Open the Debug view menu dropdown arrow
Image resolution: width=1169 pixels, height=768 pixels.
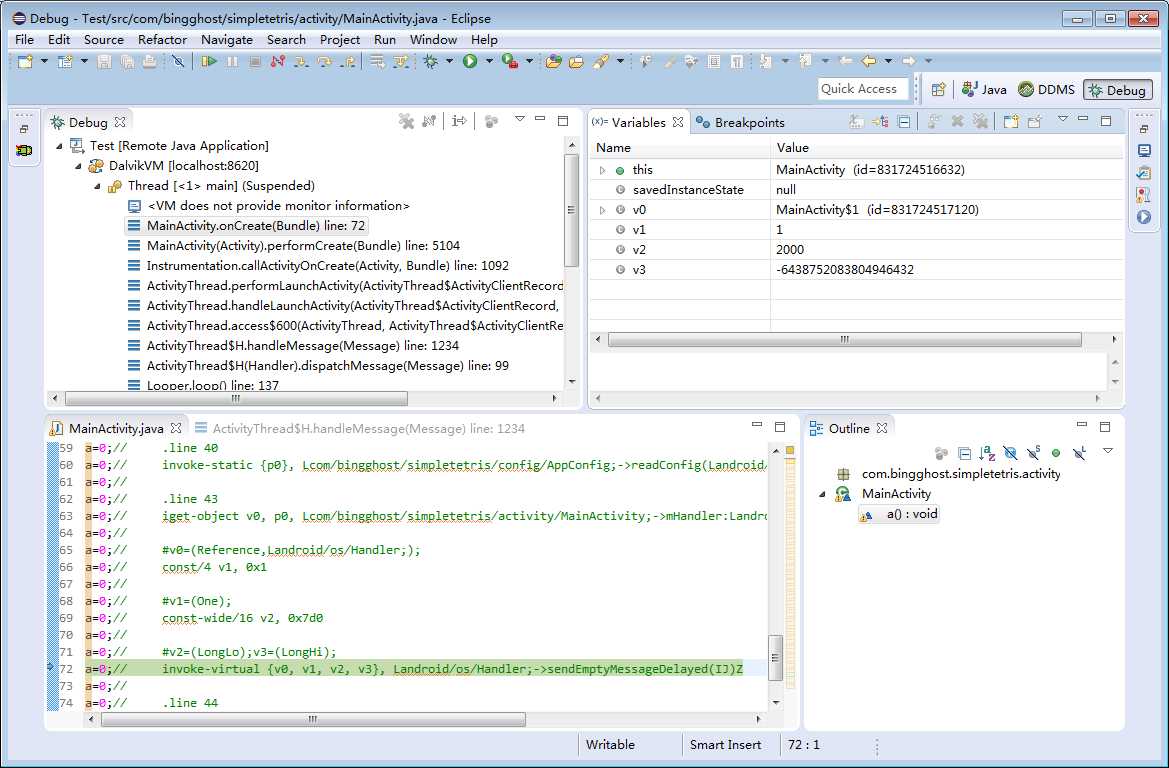point(519,120)
